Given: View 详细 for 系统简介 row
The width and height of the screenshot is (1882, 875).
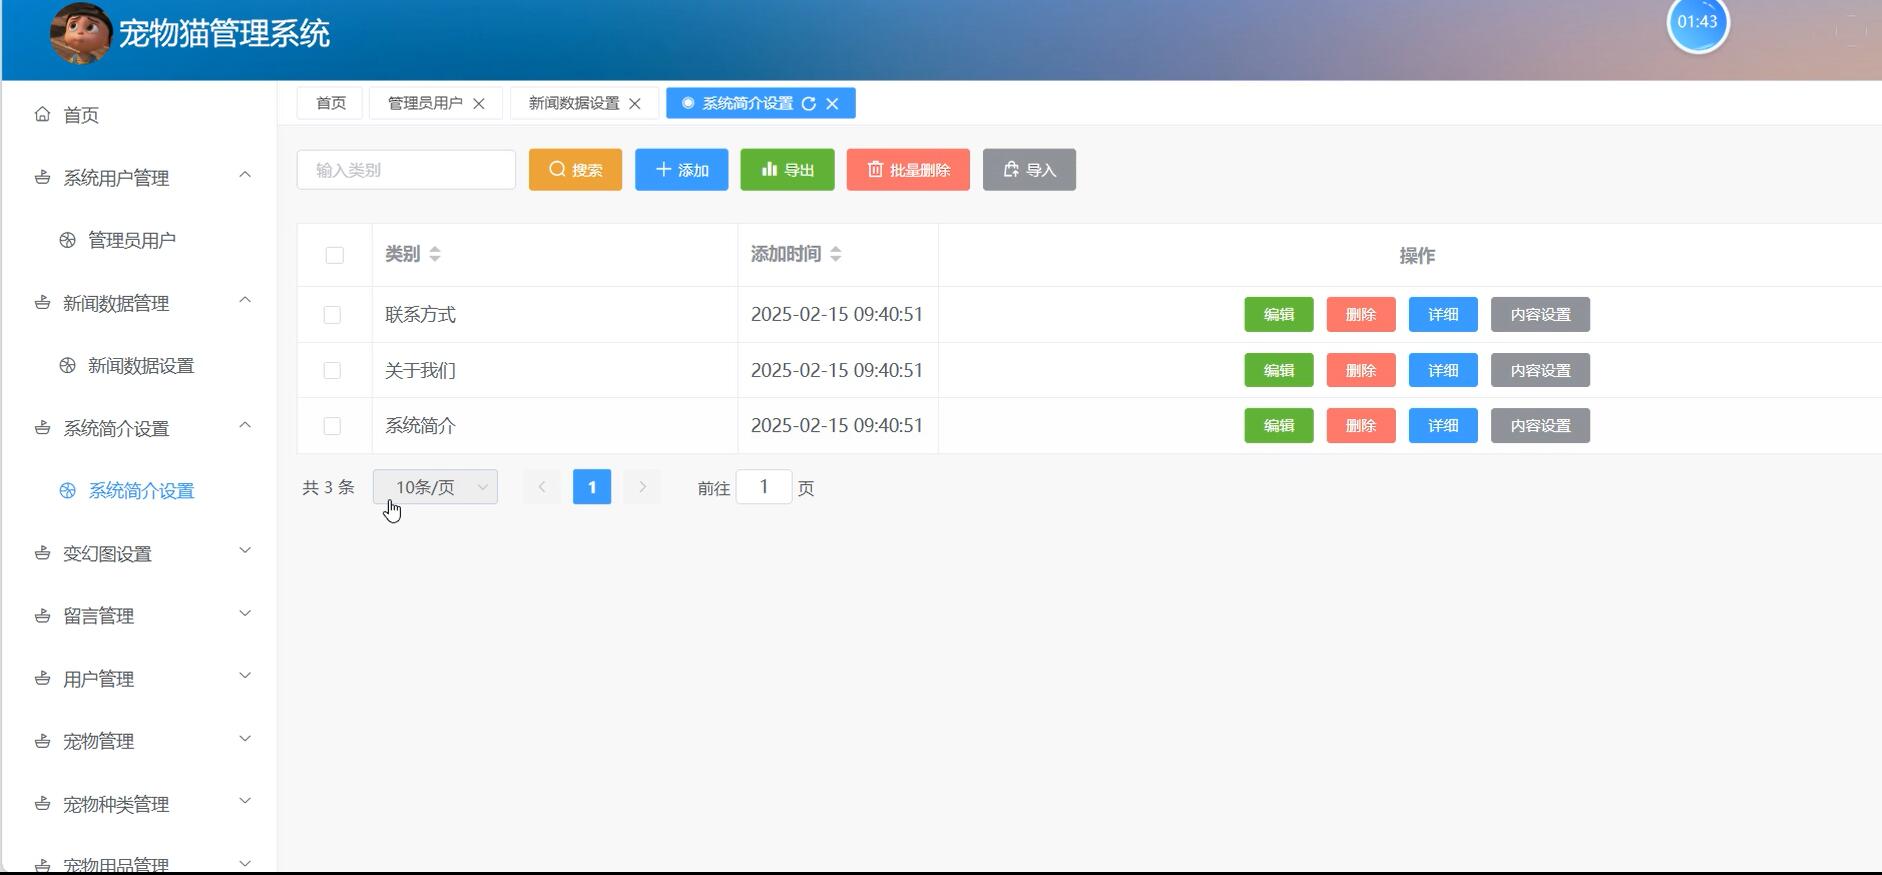Looking at the screenshot, I should 1443,425.
